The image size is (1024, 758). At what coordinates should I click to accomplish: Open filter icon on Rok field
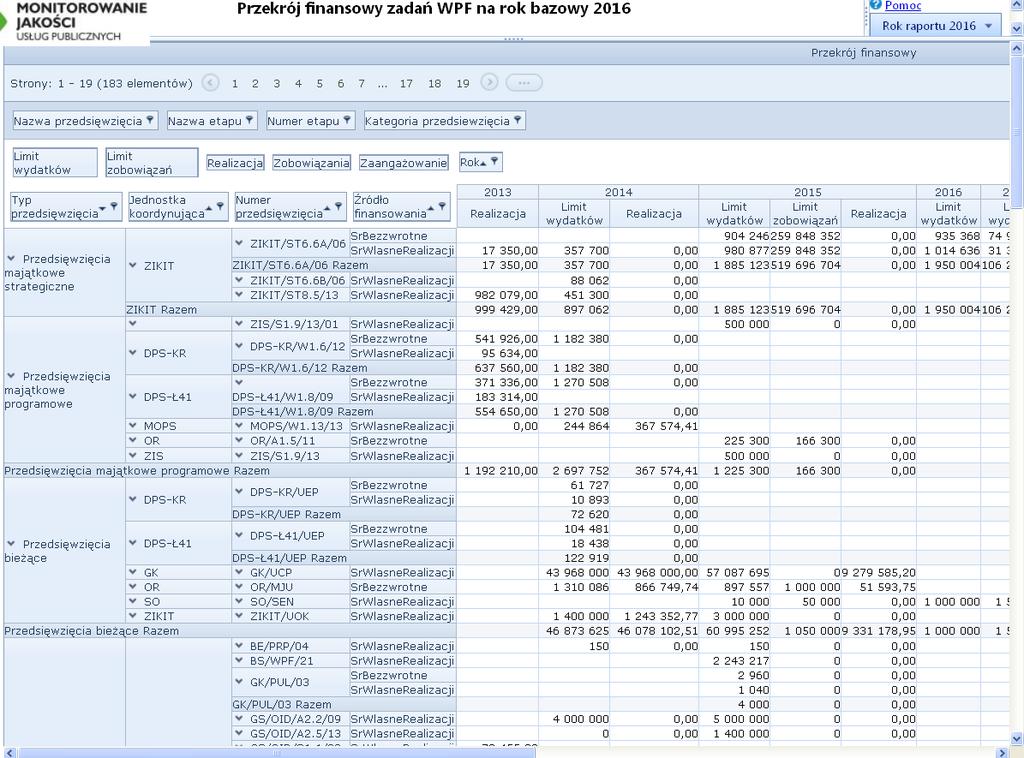[494, 162]
